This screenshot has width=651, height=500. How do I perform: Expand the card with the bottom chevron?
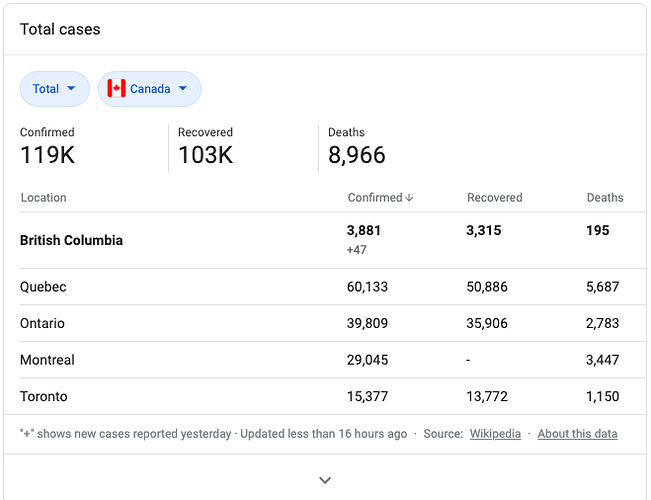tap(325, 480)
